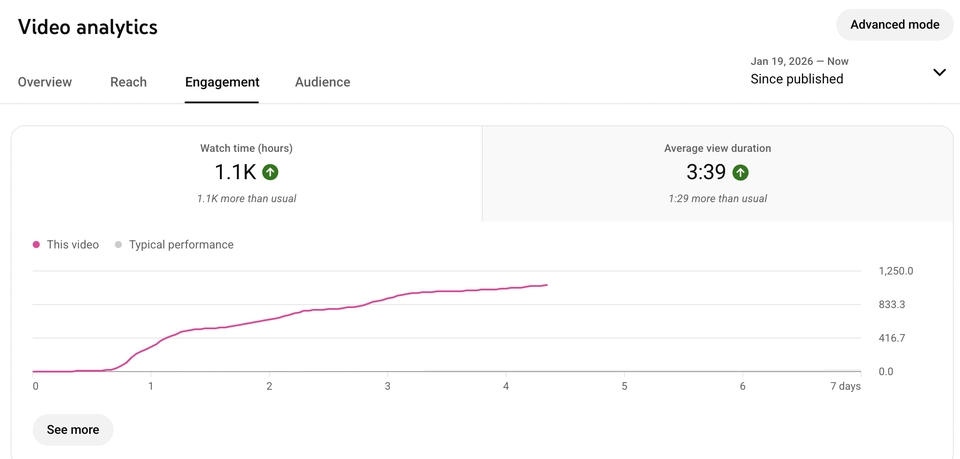The width and height of the screenshot is (960, 459).
Task: Toggle the 'This video' legend label
Action: (72, 245)
